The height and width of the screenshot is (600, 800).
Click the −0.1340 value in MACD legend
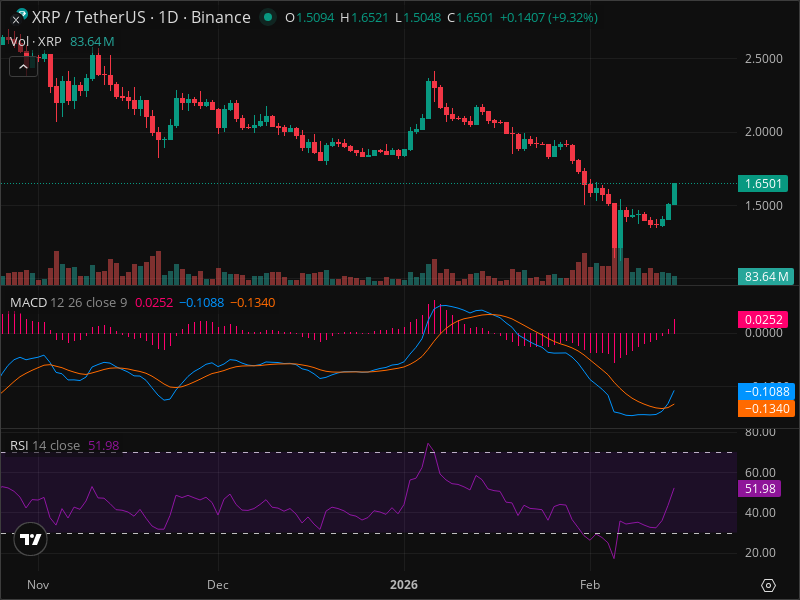click(253, 303)
